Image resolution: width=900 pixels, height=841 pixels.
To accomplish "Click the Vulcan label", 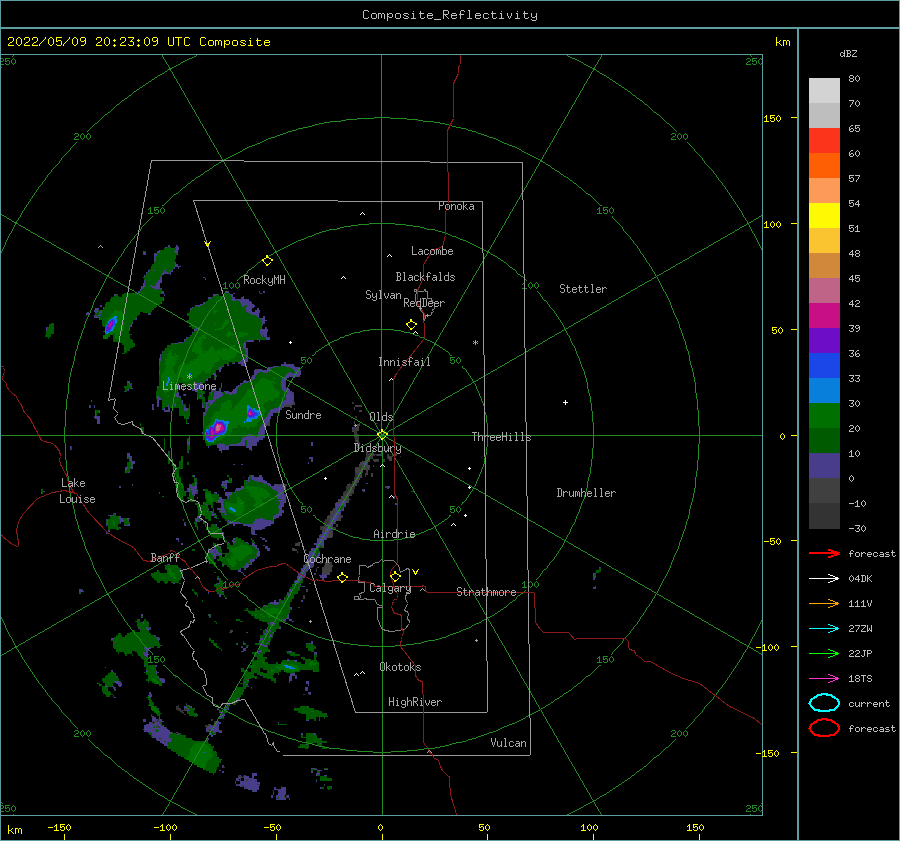I will tap(509, 743).
